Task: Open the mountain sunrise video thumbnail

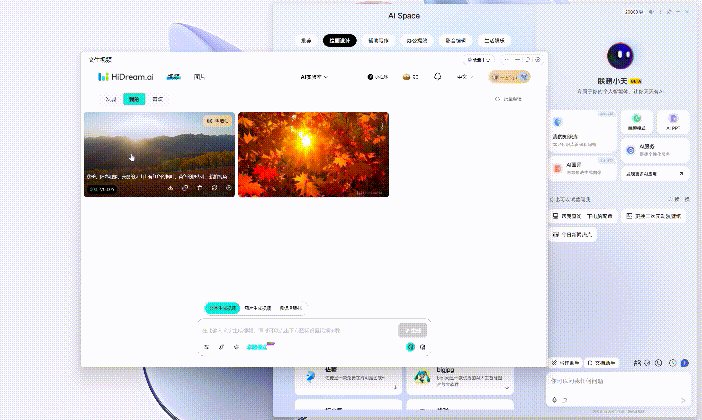Action: [x=159, y=154]
